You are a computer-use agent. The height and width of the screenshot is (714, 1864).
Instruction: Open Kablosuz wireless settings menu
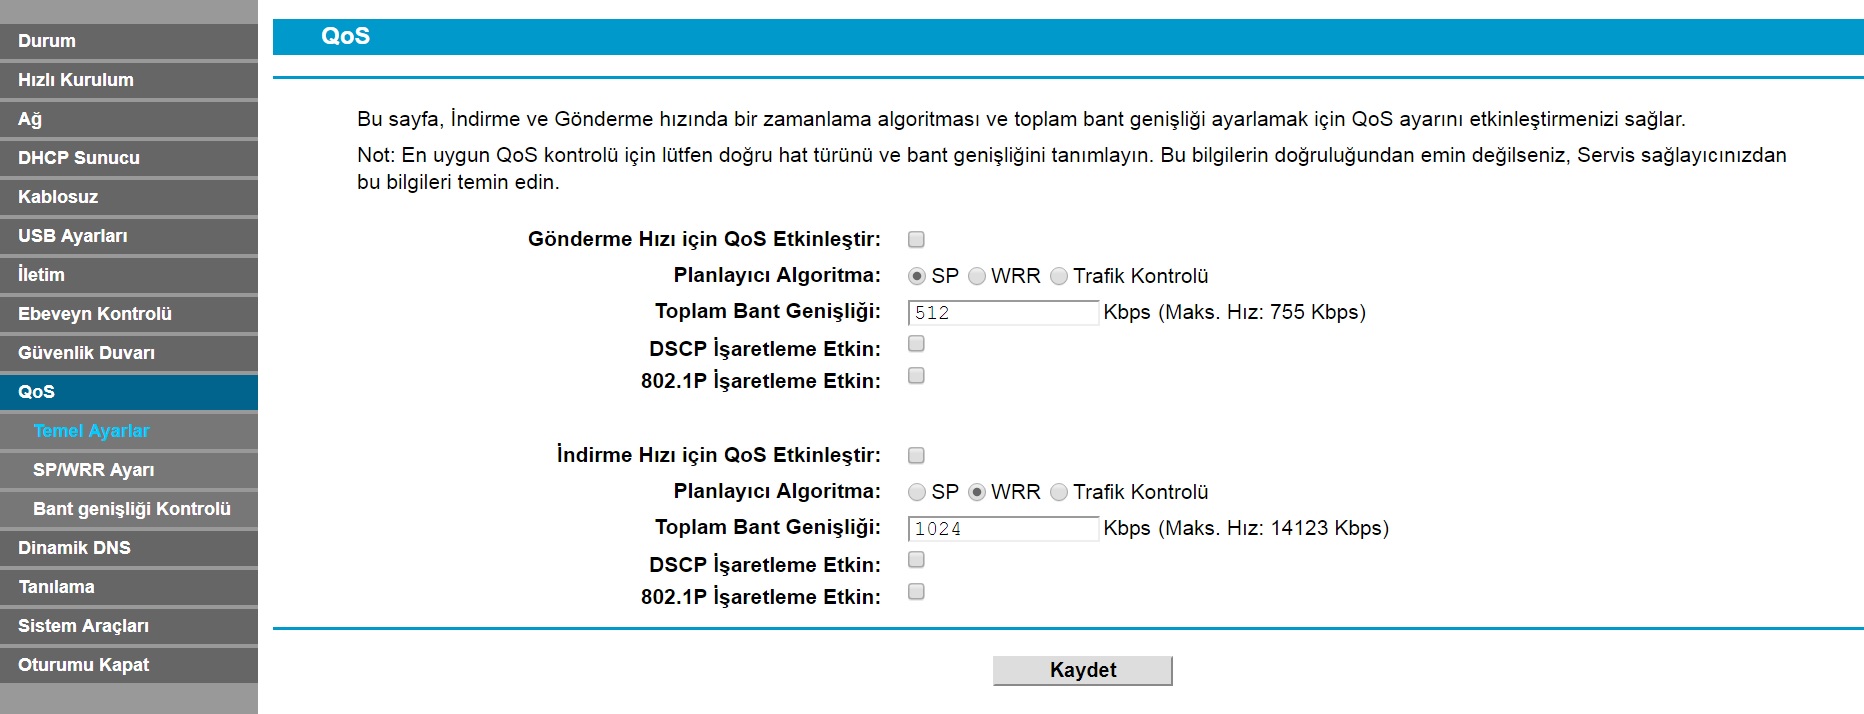coord(129,197)
